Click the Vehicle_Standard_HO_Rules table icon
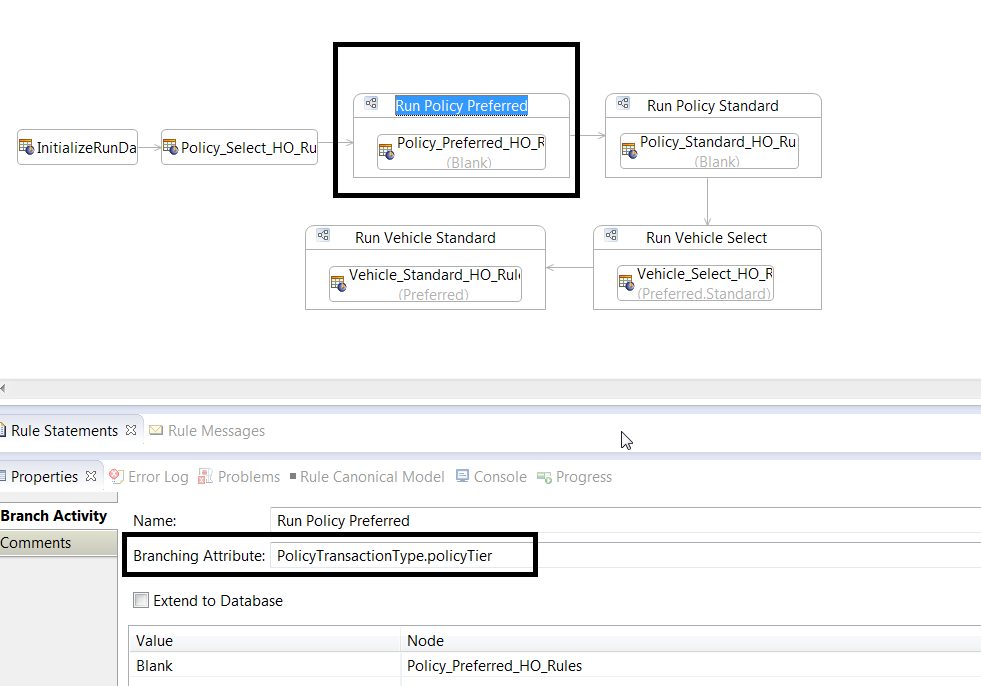The image size is (981, 686). click(338, 284)
